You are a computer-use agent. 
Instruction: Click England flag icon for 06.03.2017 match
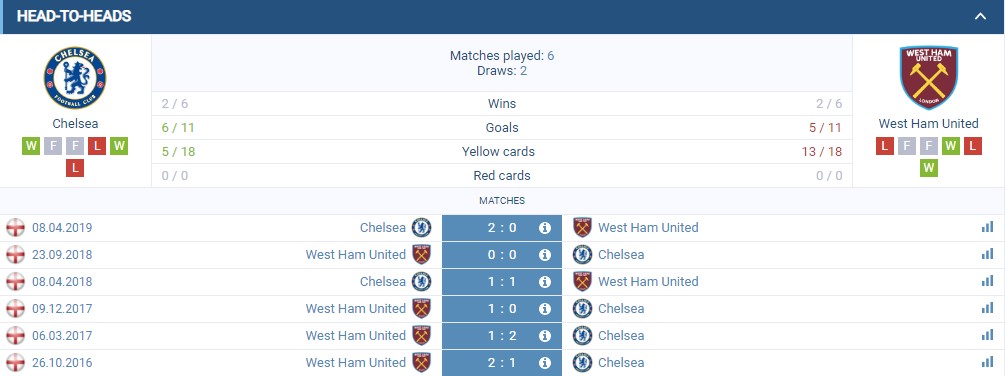click(15, 336)
